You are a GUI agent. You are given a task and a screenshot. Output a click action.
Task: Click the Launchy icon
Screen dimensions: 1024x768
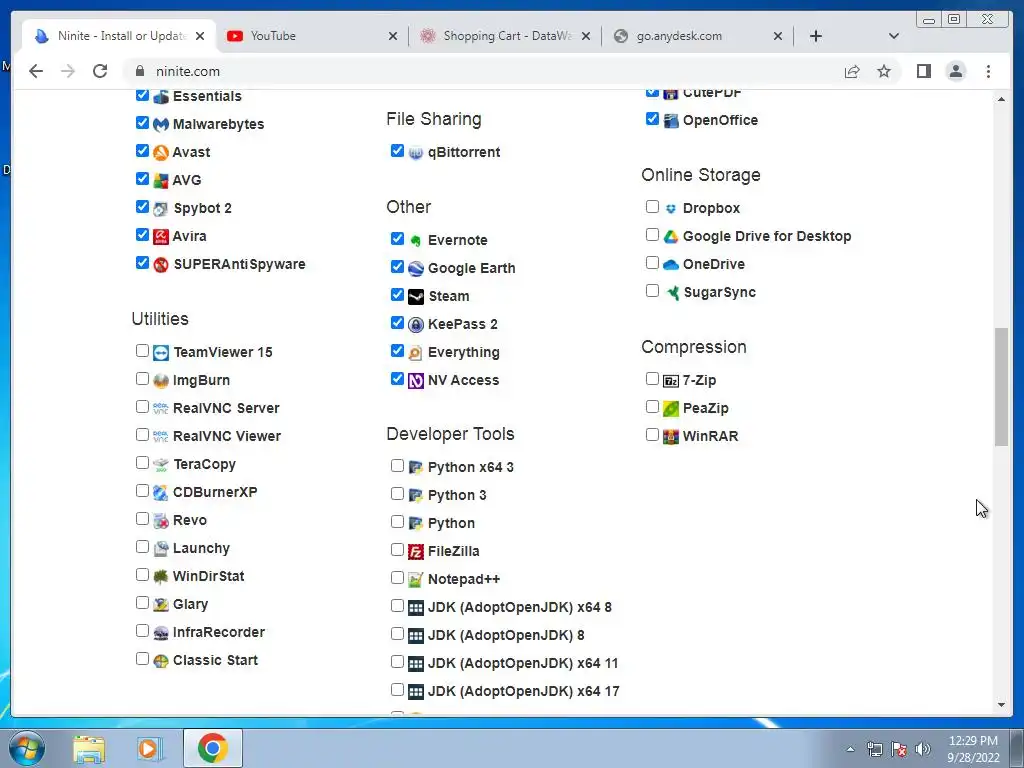tap(161, 549)
